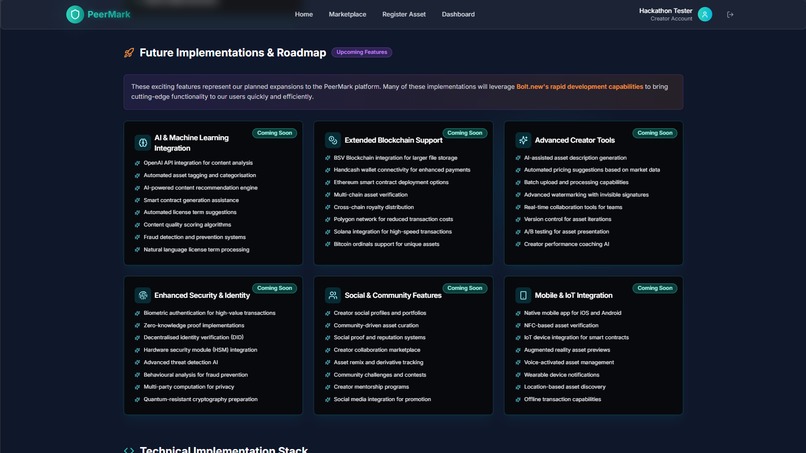Click the AI & Machine Learning card icon
The height and width of the screenshot is (453, 806).
[x=142, y=142]
